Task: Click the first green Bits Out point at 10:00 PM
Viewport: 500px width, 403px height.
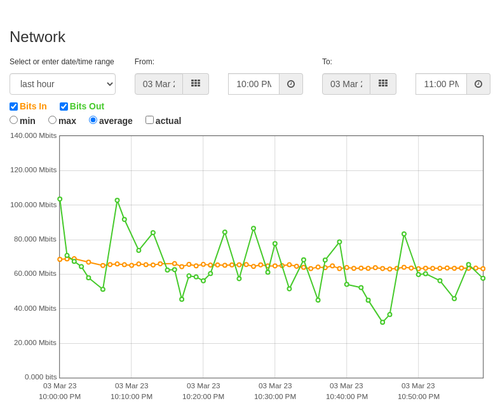Action: point(60,199)
